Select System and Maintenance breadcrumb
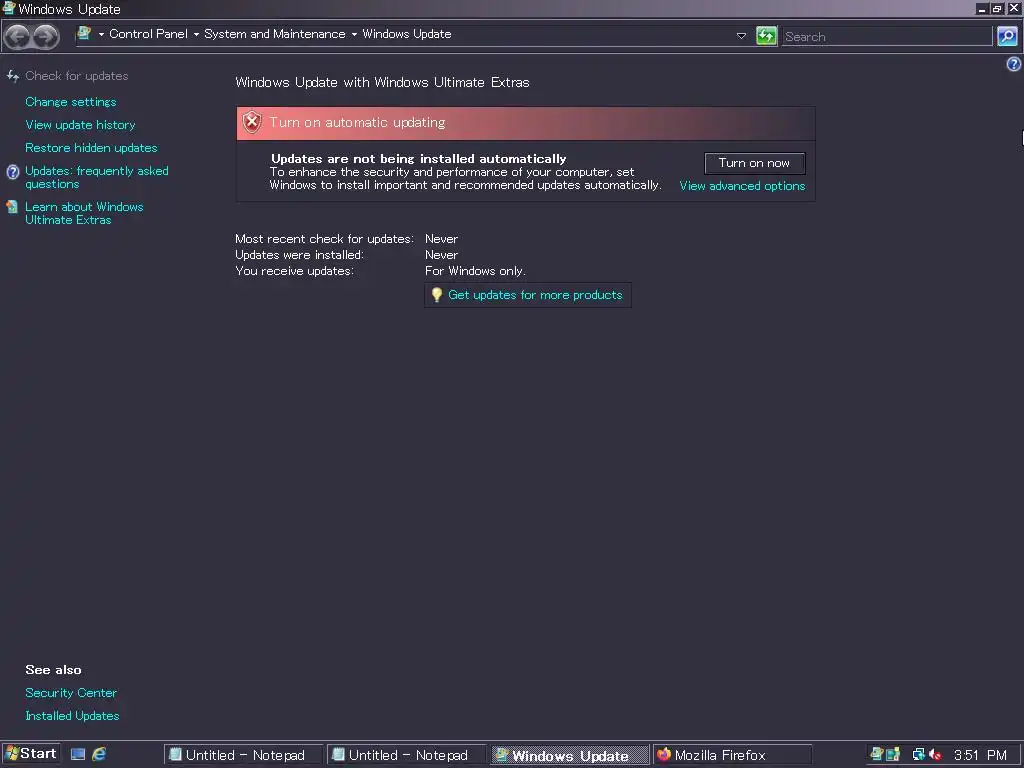The height and width of the screenshot is (768, 1024). coord(275,34)
